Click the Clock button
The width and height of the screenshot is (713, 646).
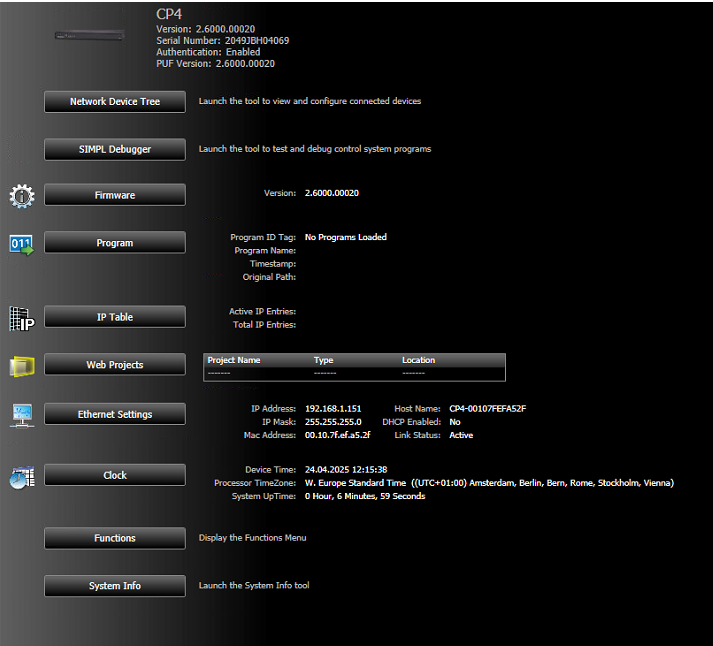point(115,475)
